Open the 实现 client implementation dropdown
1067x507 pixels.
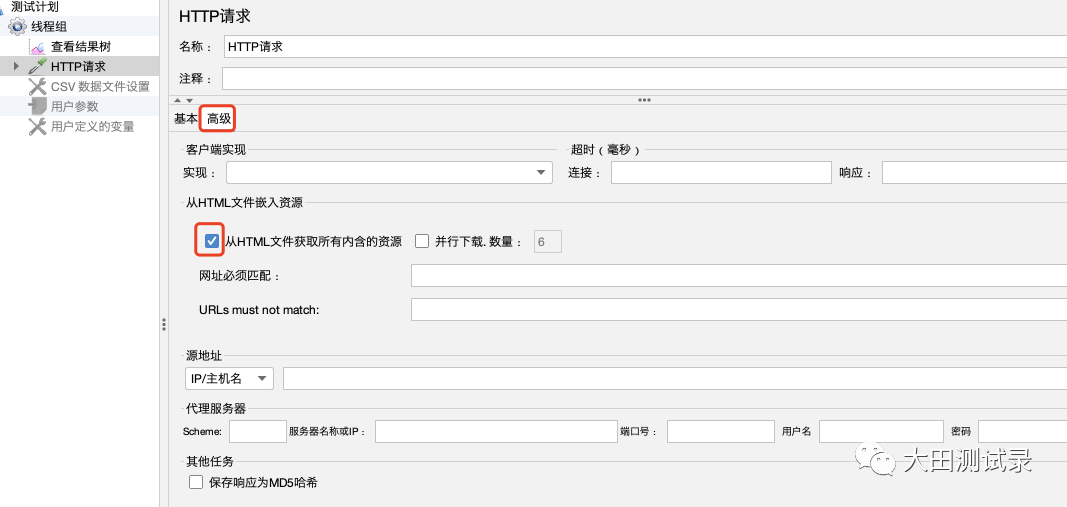[389, 172]
